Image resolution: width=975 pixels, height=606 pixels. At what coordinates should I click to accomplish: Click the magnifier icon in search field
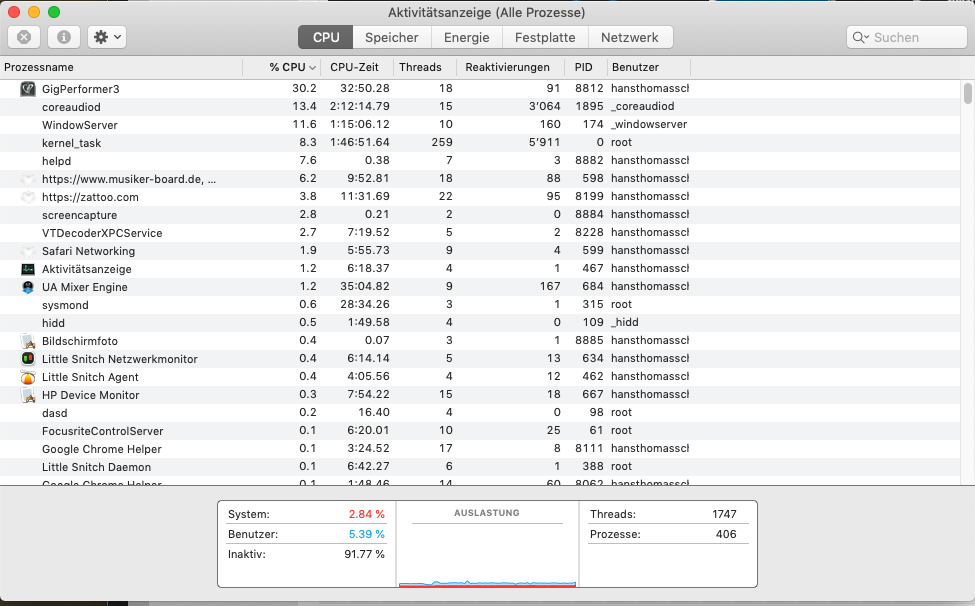861,37
